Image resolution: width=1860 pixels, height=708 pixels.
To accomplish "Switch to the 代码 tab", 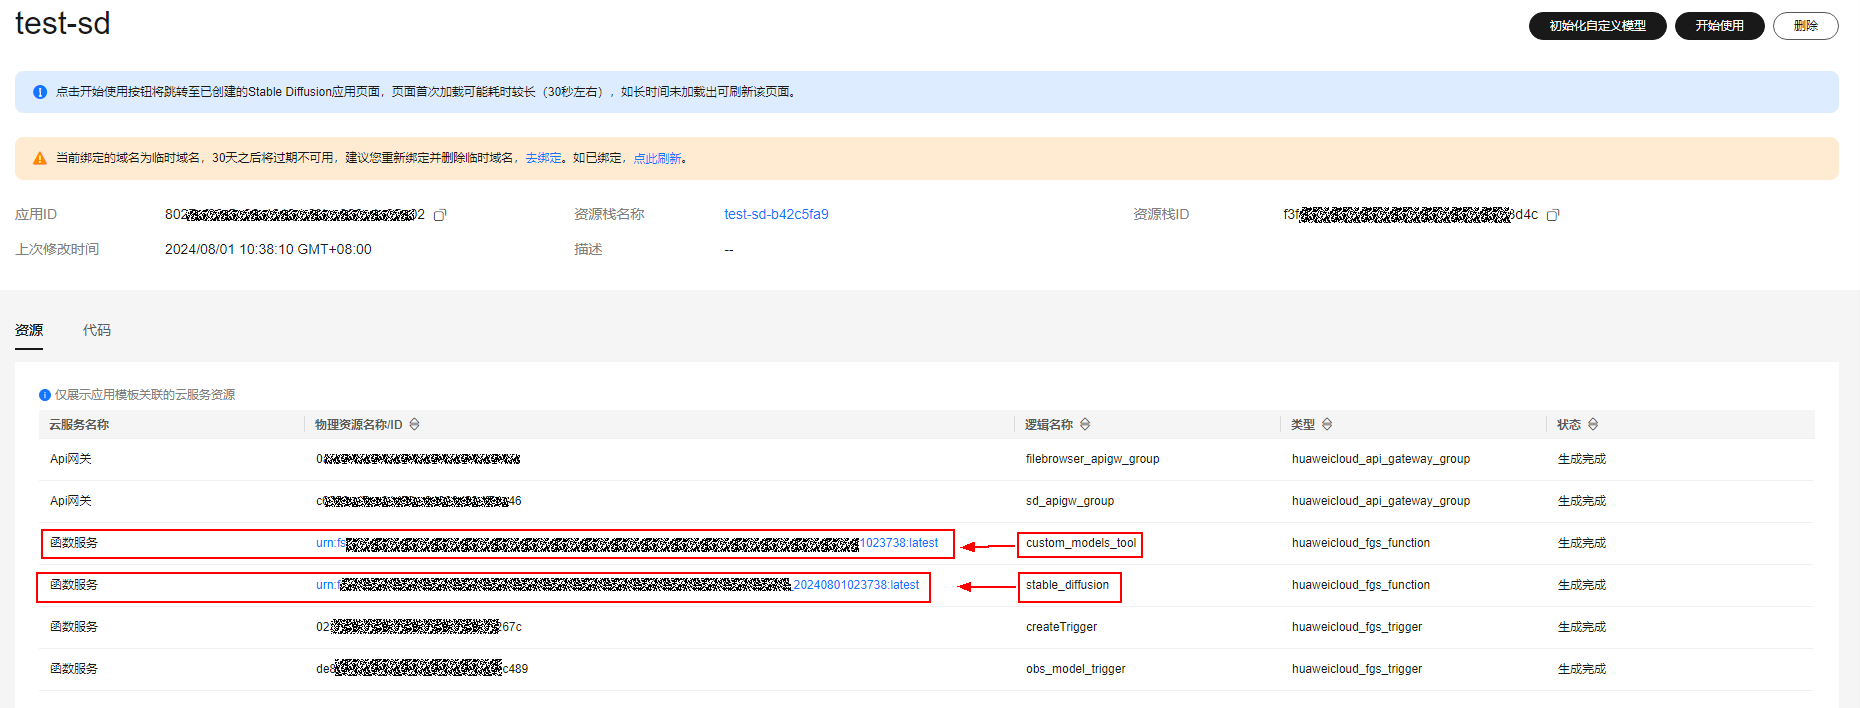I will tap(97, 330).
